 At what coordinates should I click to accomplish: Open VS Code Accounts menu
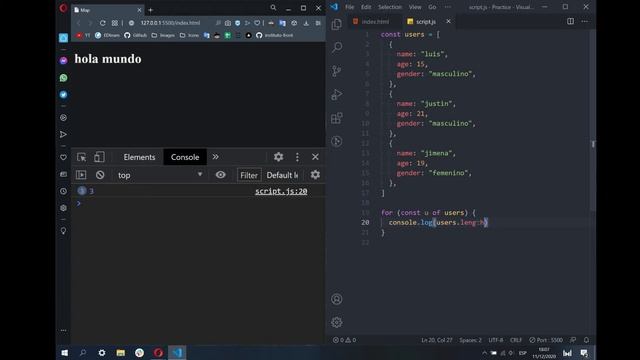click(x=337, y=299)
